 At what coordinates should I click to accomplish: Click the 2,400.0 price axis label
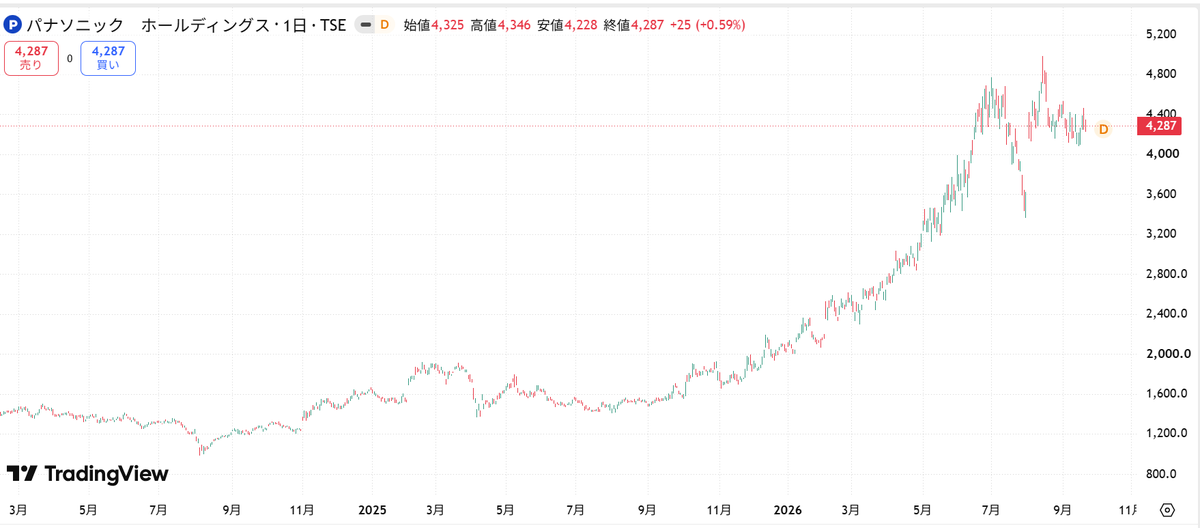[x=1165, y=314]
